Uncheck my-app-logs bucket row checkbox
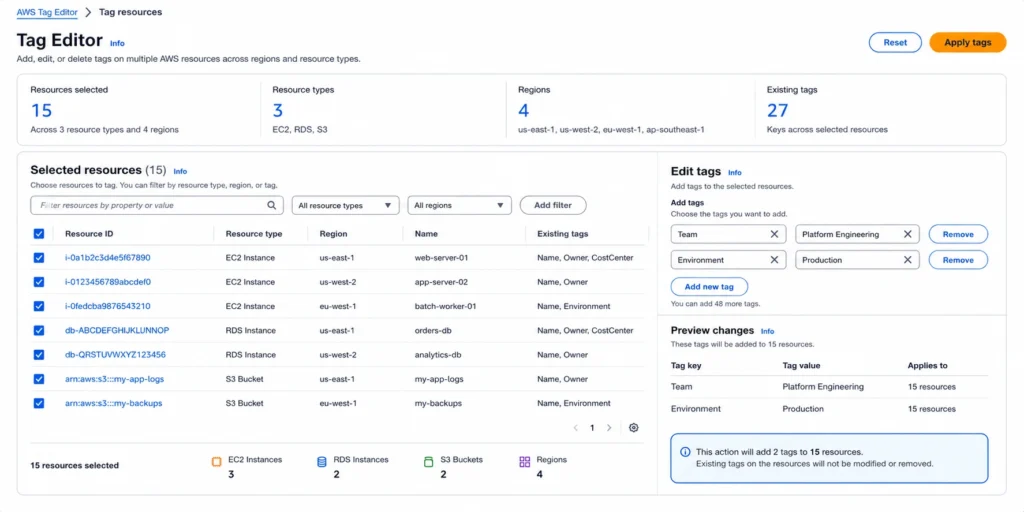This screenshot has height=512, width=1024. 39,379
